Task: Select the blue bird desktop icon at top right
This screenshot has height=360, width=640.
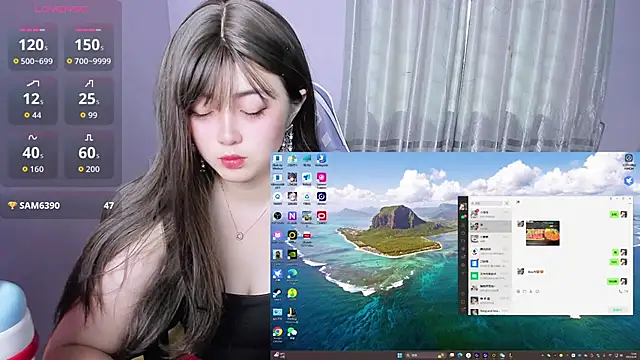Action: tap(629, 180)
